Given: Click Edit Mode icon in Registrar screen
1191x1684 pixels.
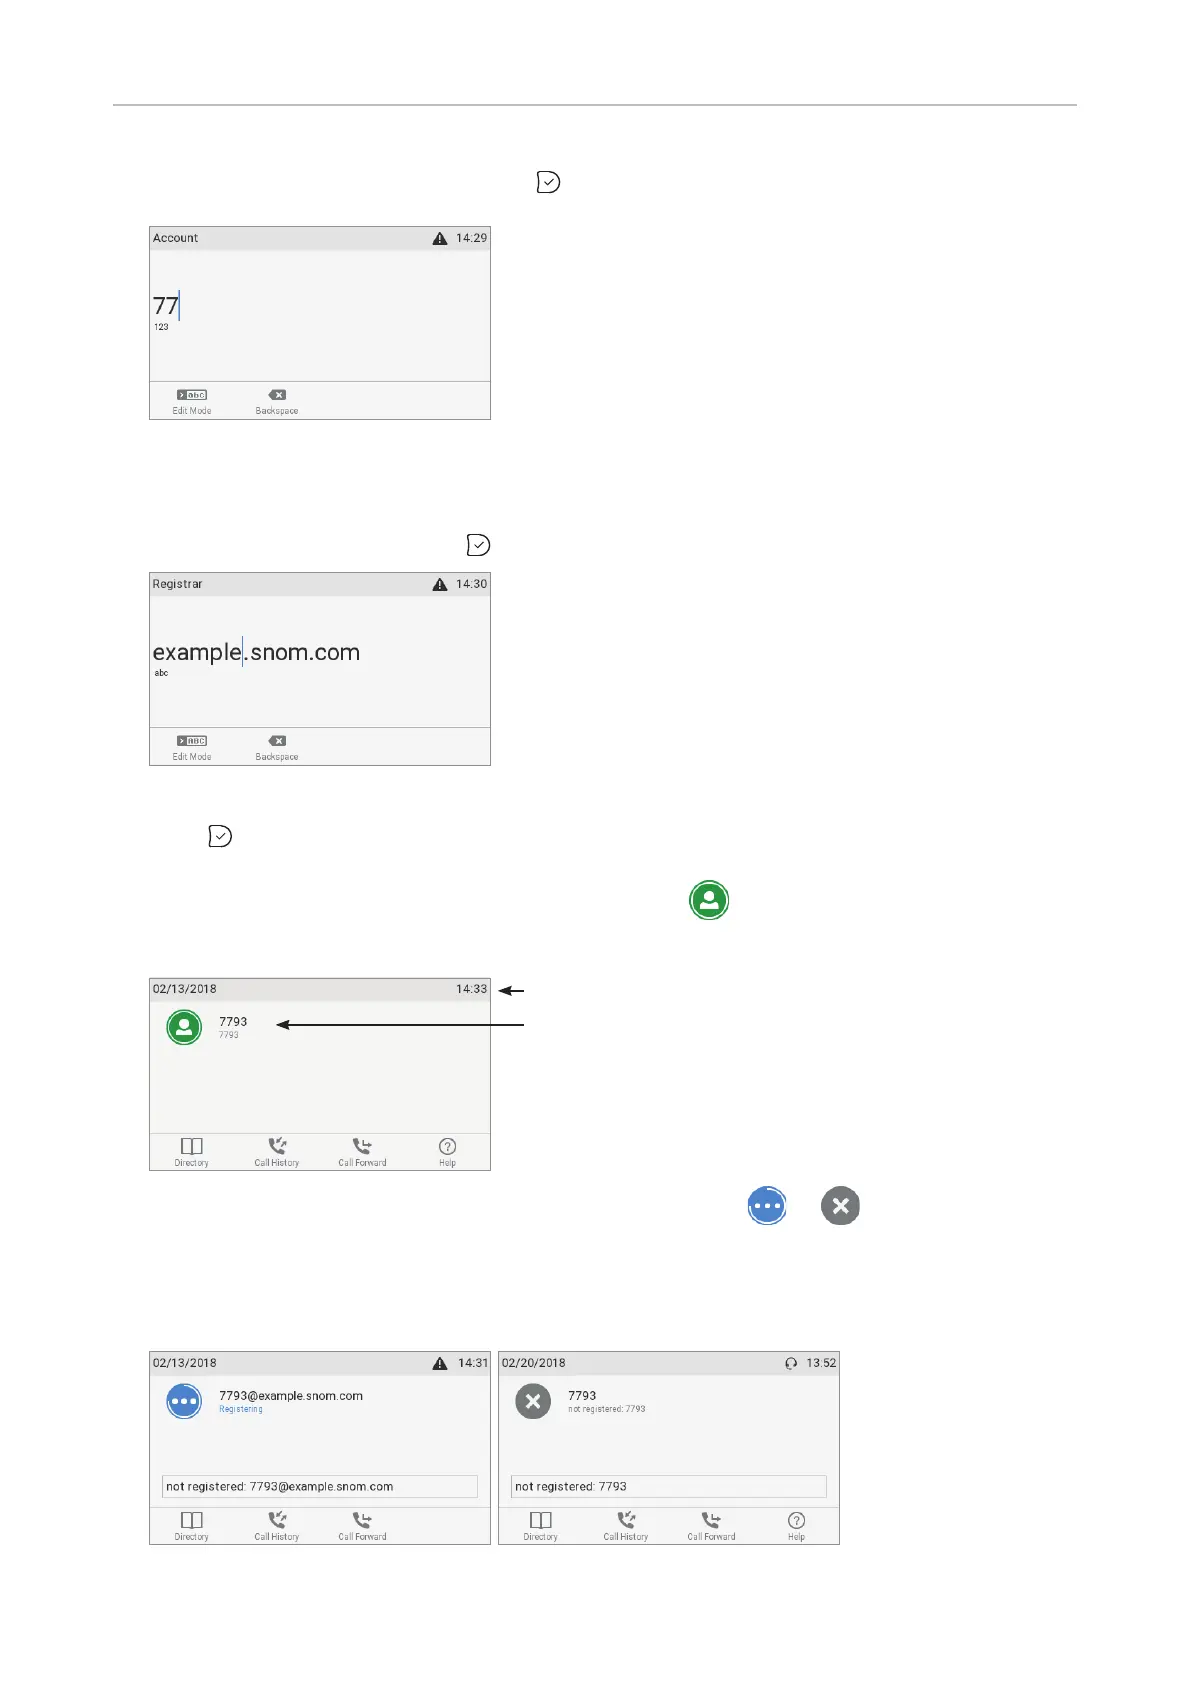Looking at the screenshot, I should (x=192, y=741).
